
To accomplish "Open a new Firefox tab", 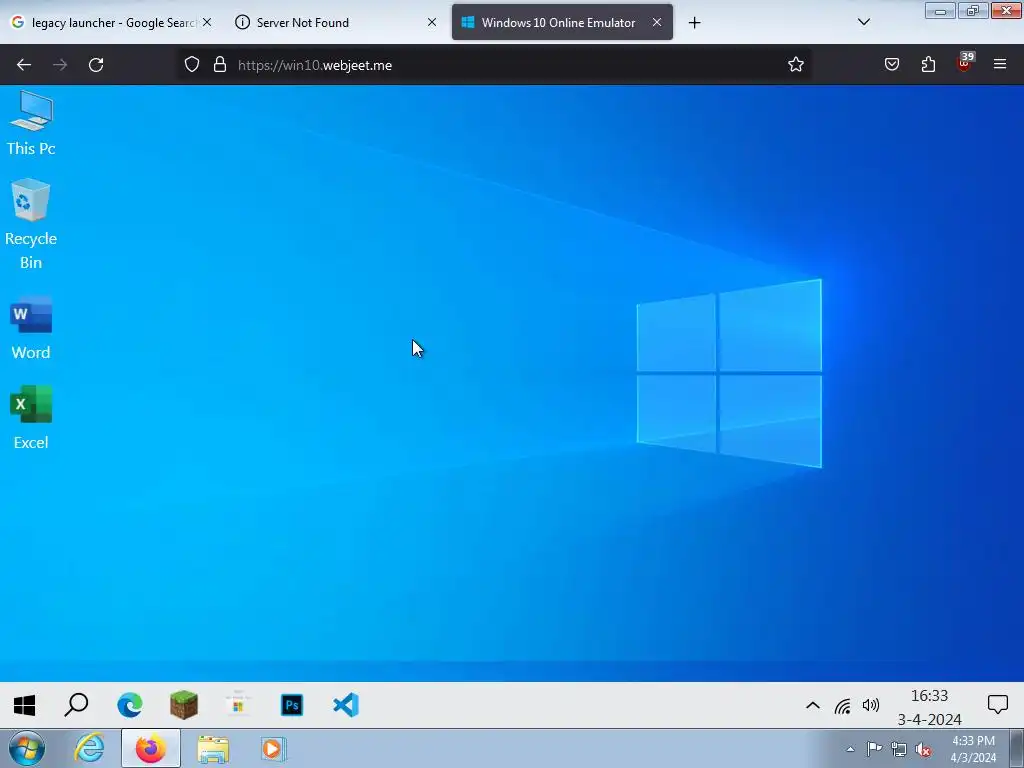I will [695, 23].
